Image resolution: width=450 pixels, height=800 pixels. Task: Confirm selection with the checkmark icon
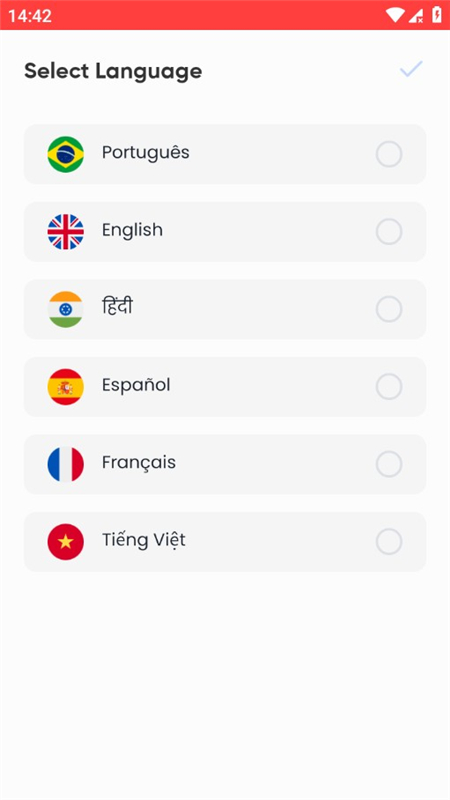[x=411, y=69]
